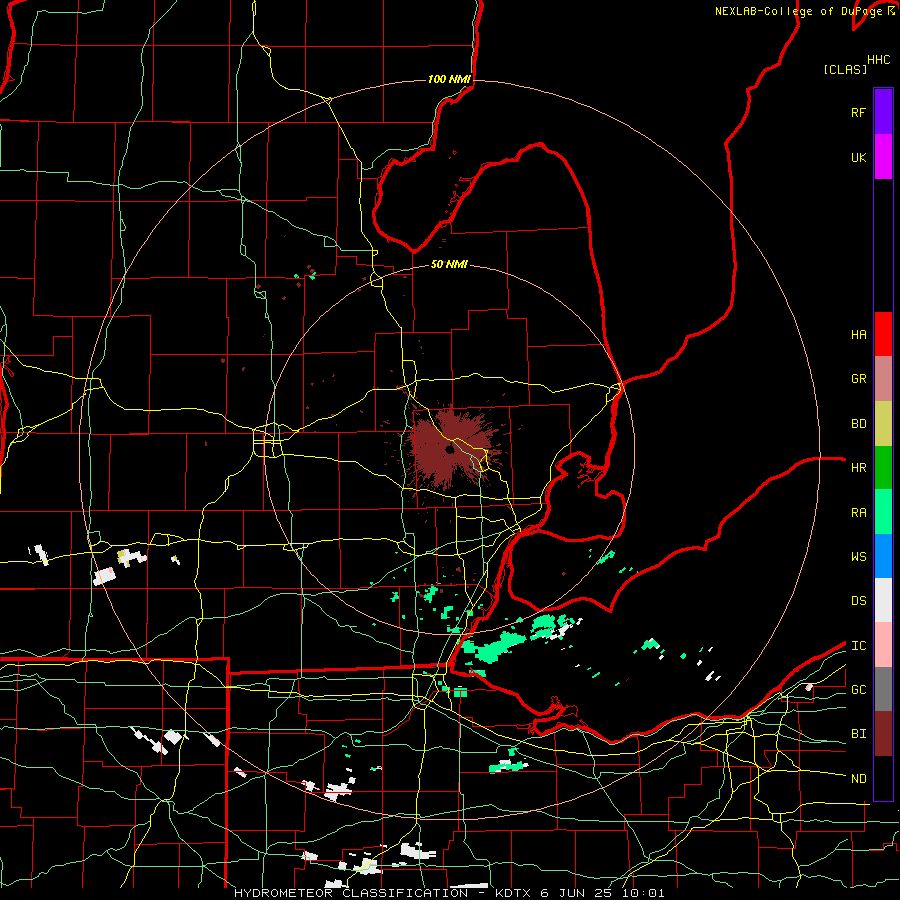Click the 'GR' legend label
This screenshot has width=900, height=900.
858,379
